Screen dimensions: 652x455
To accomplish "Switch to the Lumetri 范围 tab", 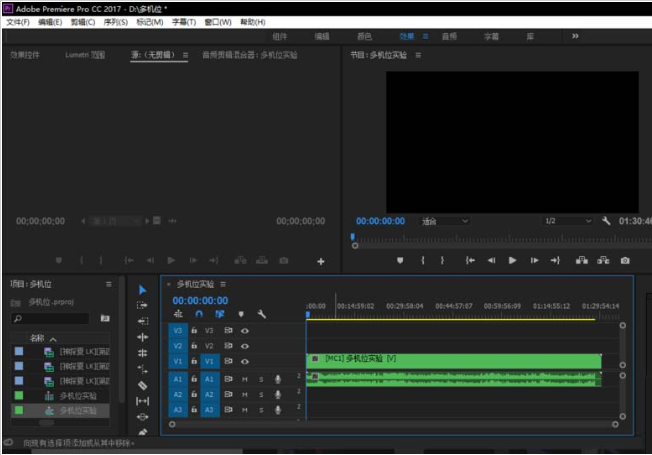I will click(85, 55).
